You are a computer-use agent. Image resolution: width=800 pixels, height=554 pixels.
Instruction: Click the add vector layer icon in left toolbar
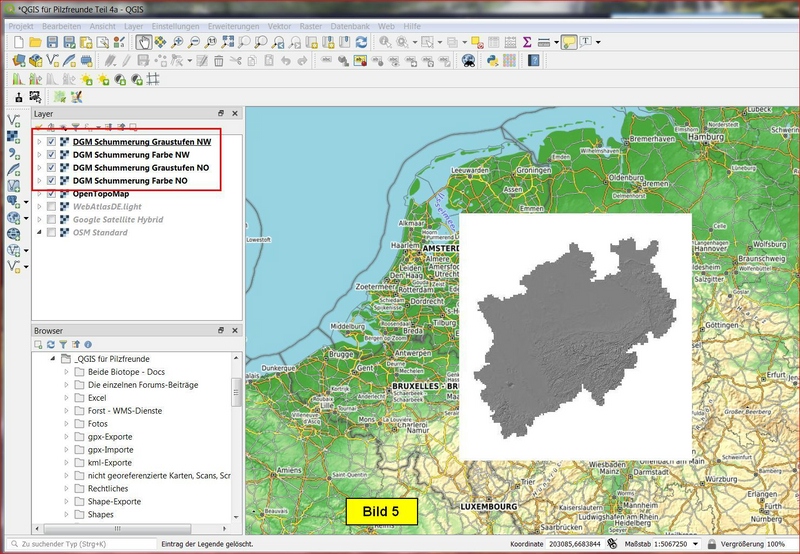(x=14, y=121)
